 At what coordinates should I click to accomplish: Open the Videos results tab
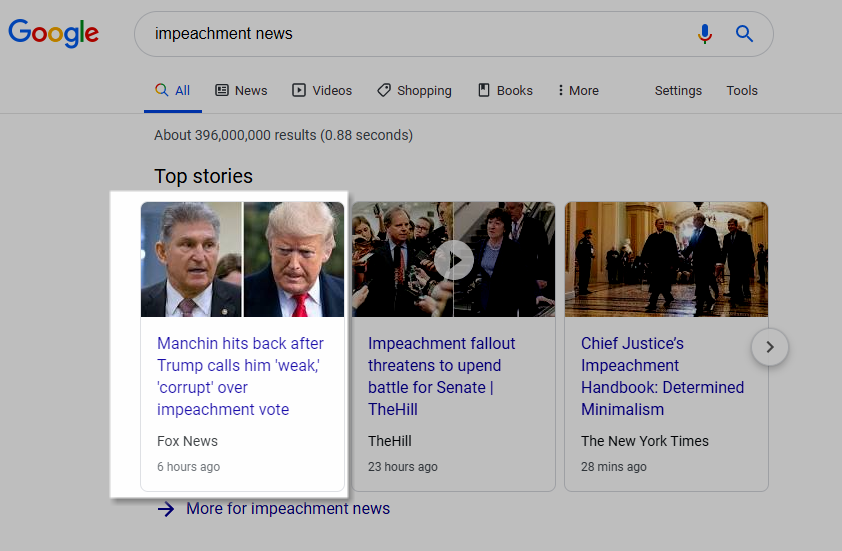tap(322, 90)
